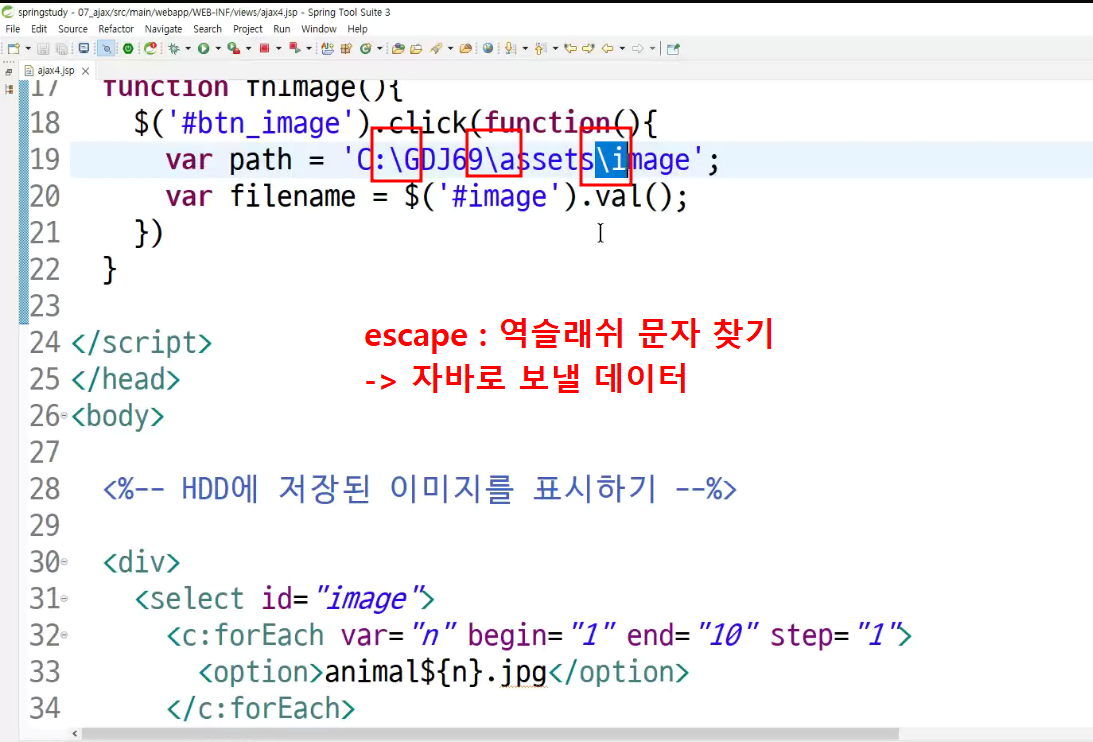Viewport: 1093px width, 742px height.
Task: Collapse the body tag fold on line 26
Action: [x=64, y=415]
